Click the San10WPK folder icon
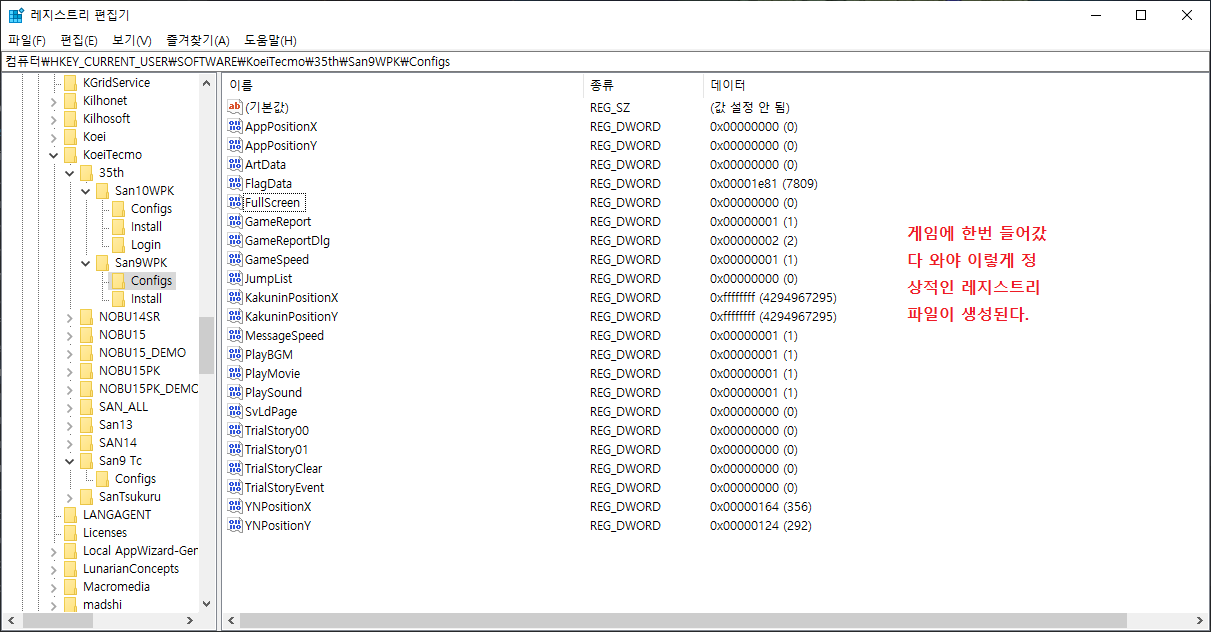 tap(102, 191)
